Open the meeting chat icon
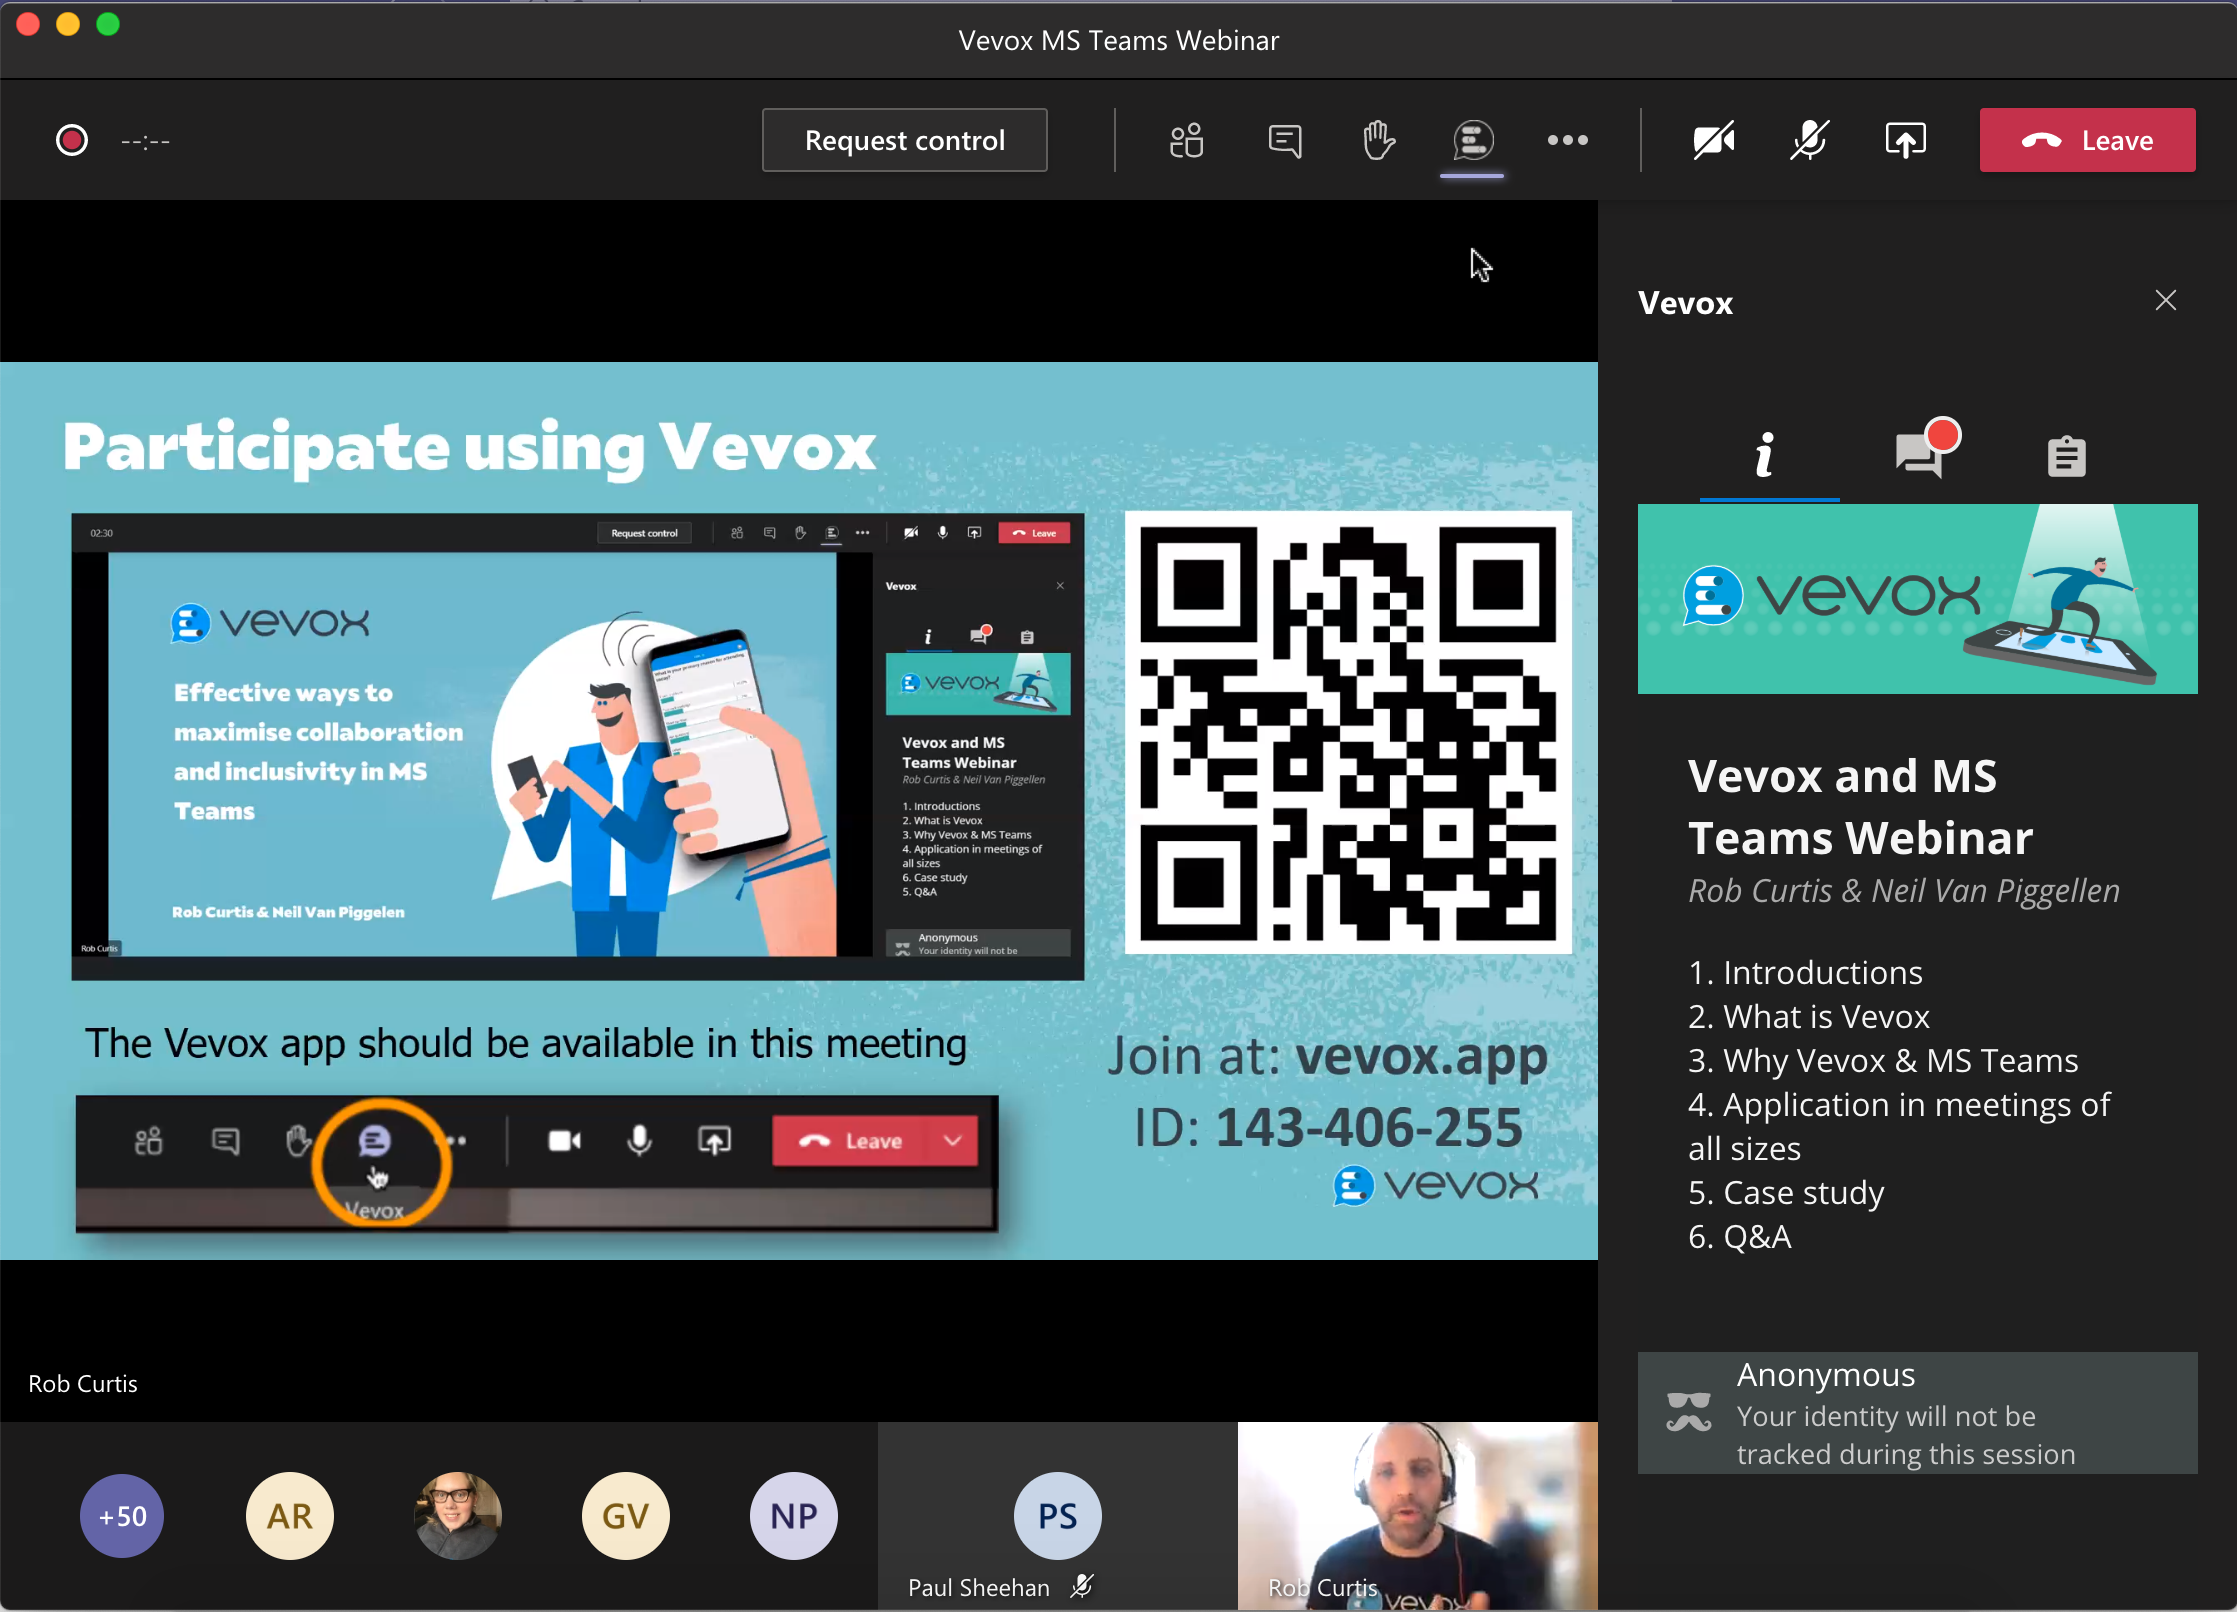Viewport: 2237px width, 1612px height. pos(1284,140)
